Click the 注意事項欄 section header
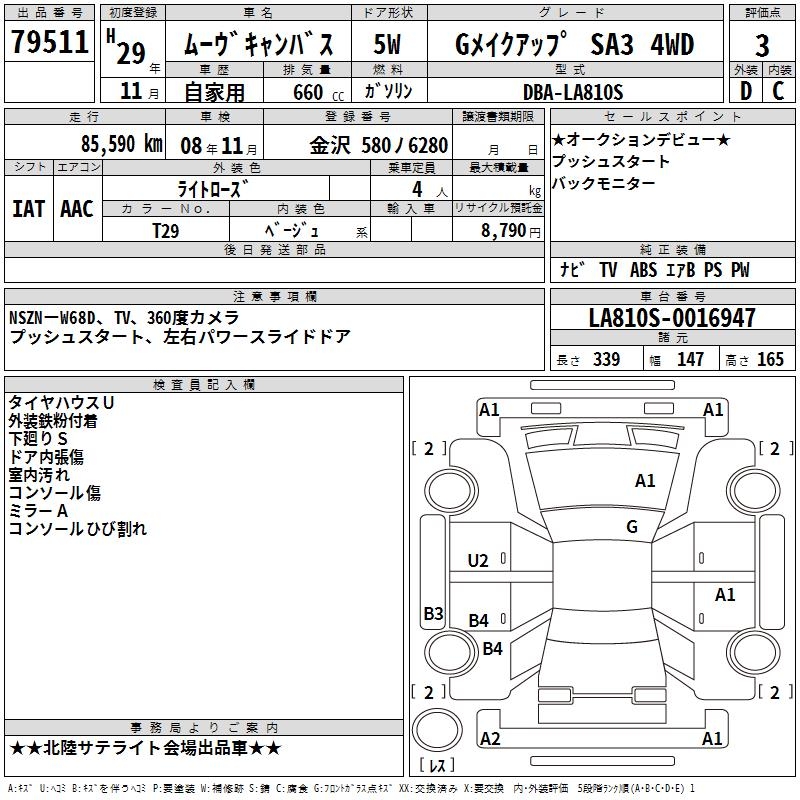Screen dimensions: 800x800 (x=274, y=296)
